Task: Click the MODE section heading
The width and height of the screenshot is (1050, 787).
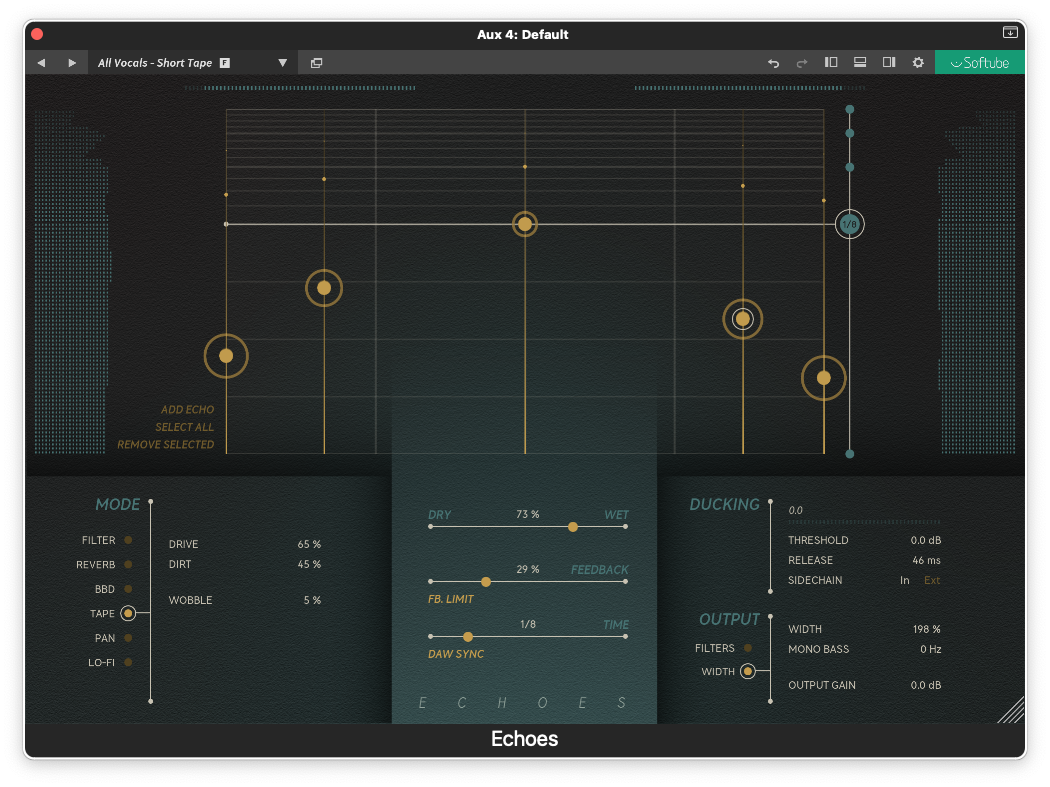Action: click(x=118, y=504)
